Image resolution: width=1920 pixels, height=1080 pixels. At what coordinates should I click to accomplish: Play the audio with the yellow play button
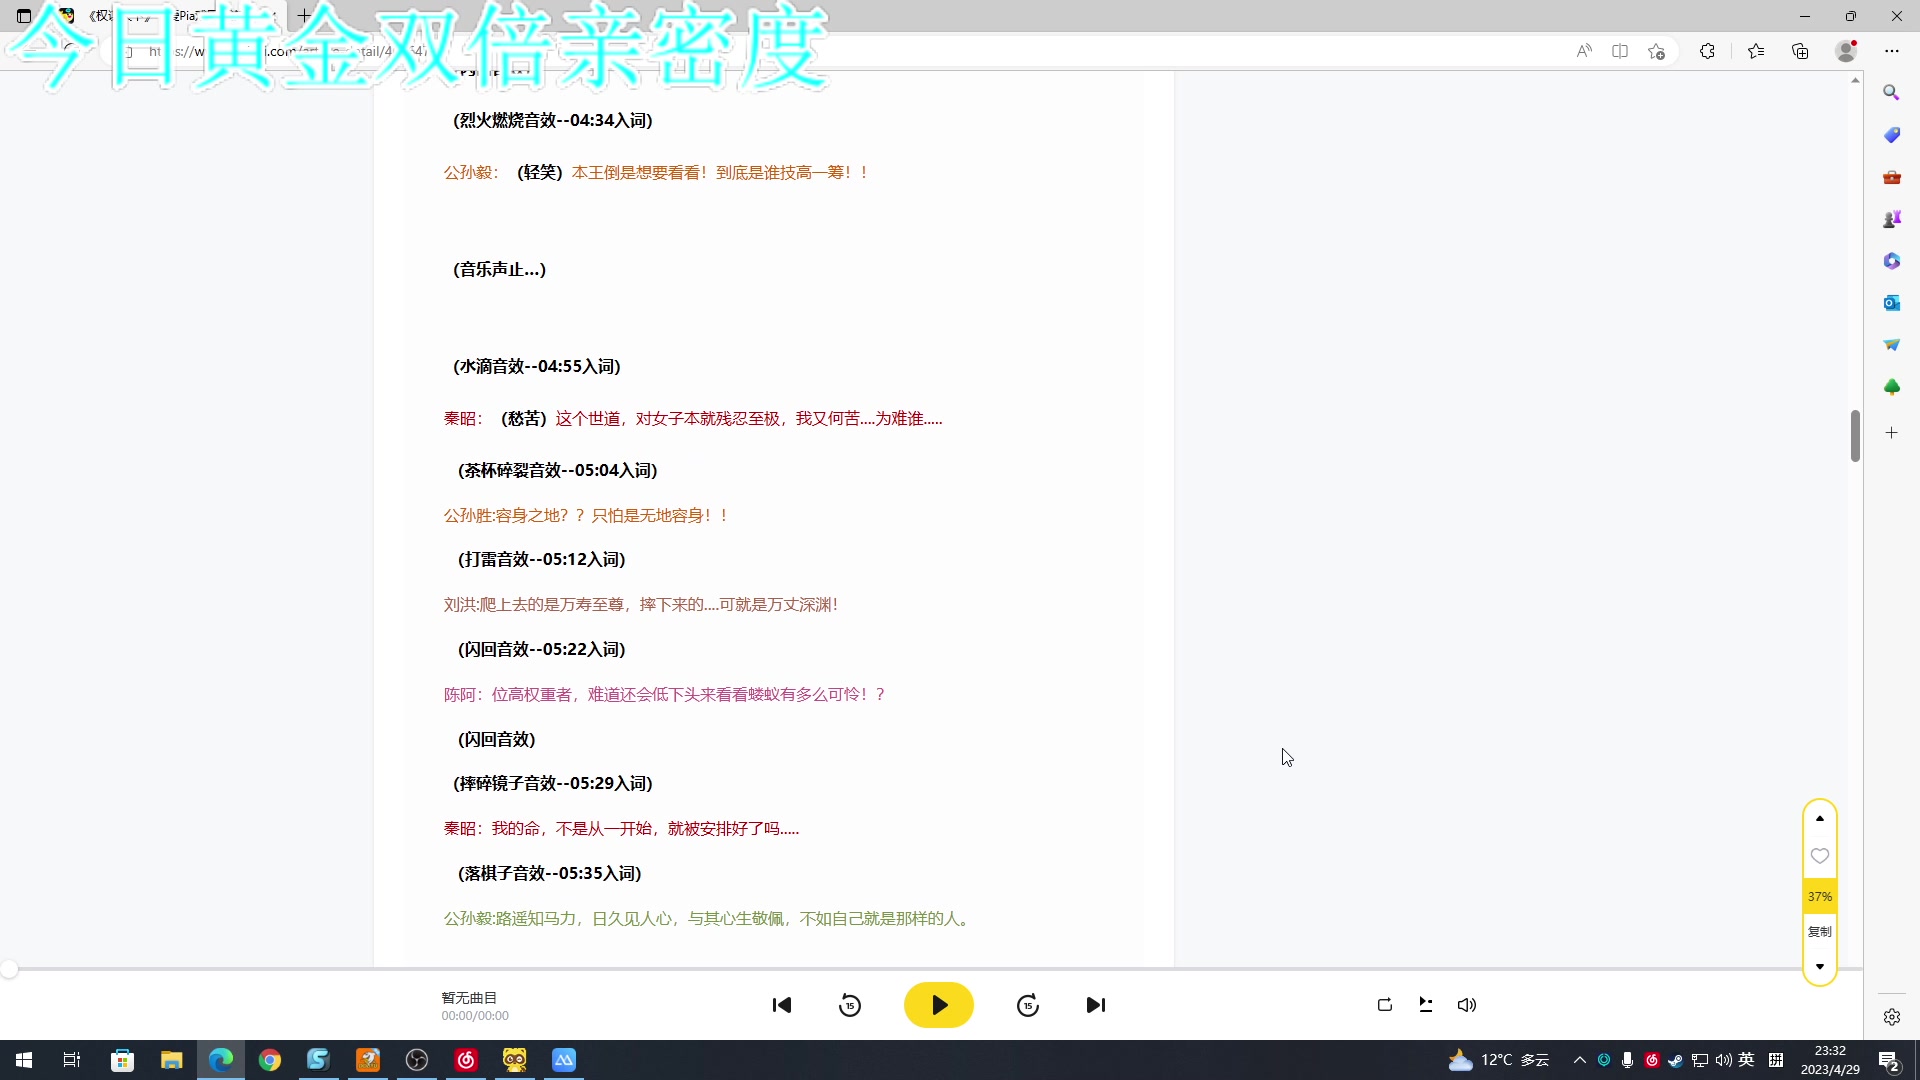pos(938,1005)
